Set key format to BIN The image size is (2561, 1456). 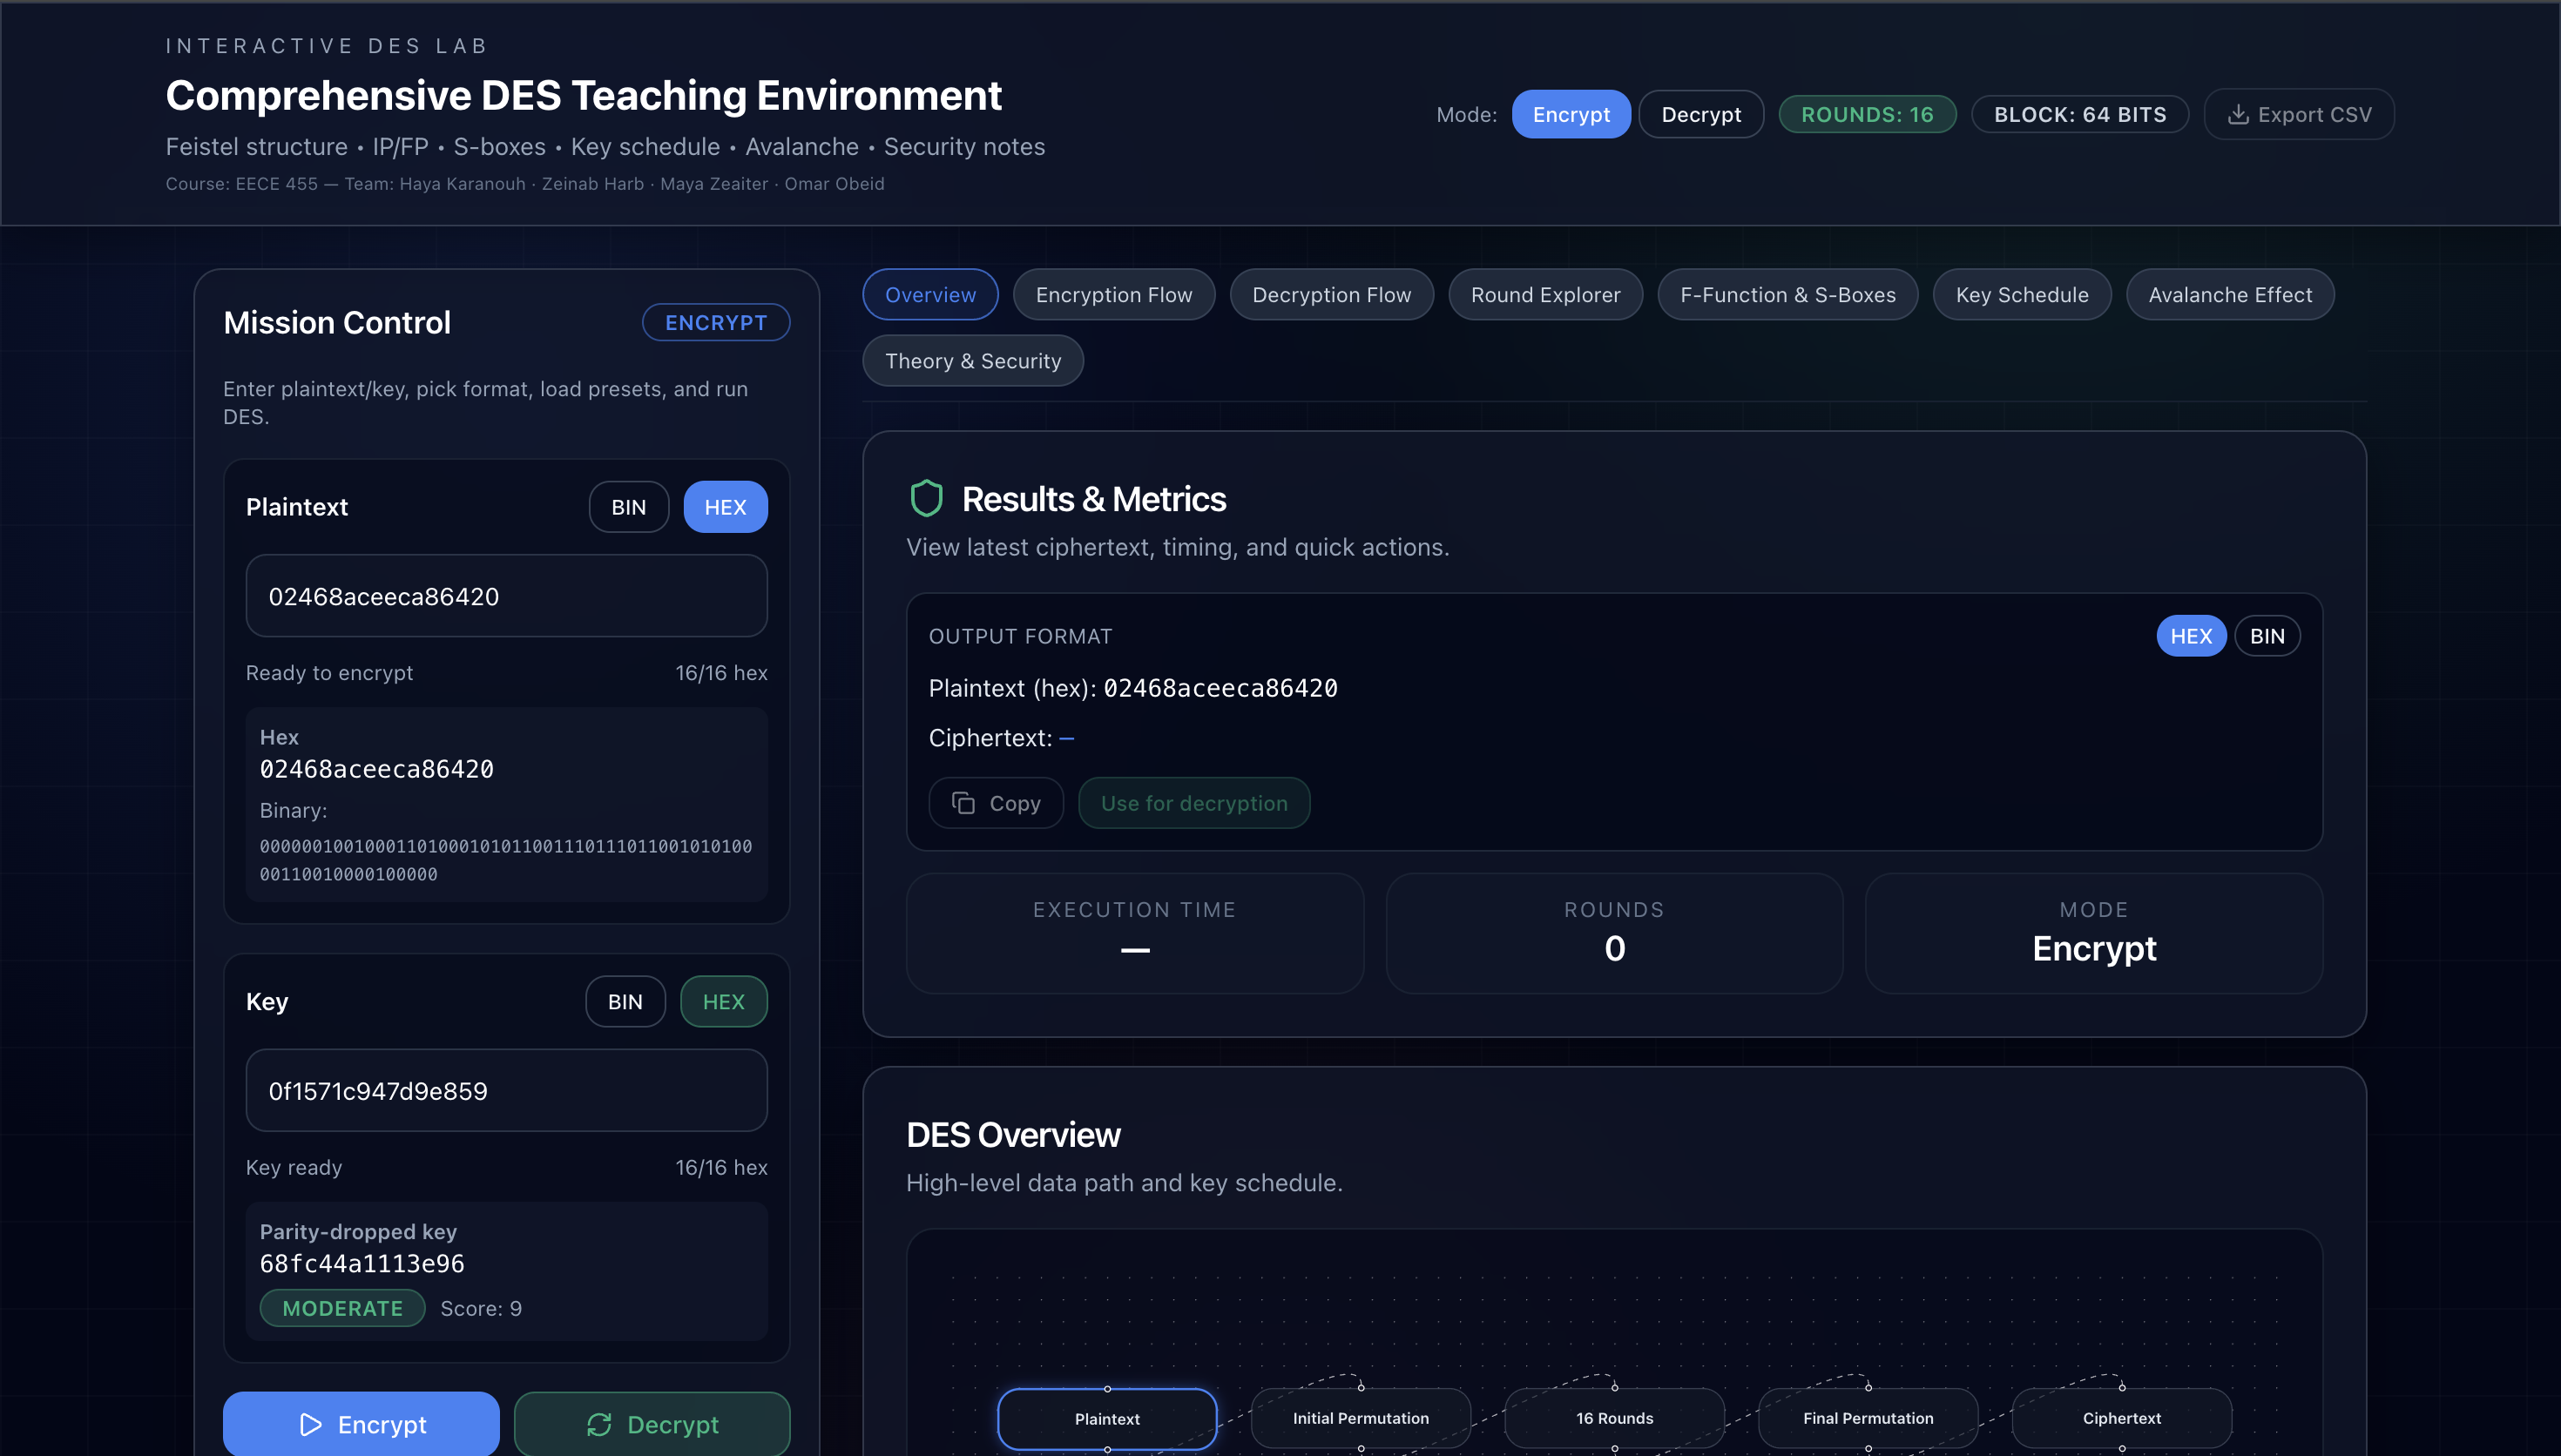[625, 1001]
